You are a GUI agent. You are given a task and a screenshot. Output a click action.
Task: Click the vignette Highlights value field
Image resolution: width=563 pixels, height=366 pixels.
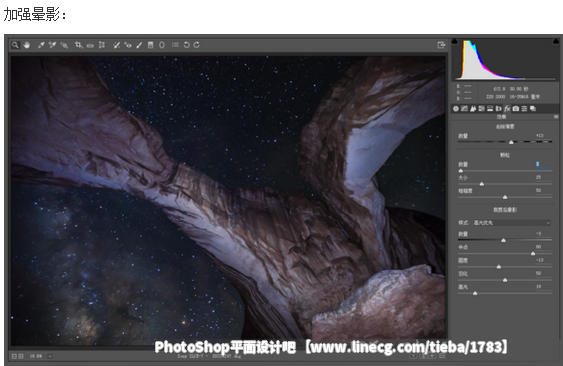(x=543, y=287)
